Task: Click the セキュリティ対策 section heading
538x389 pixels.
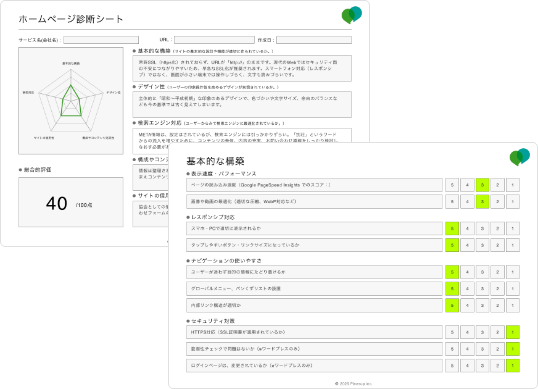Action: click(x=211, y=321)
